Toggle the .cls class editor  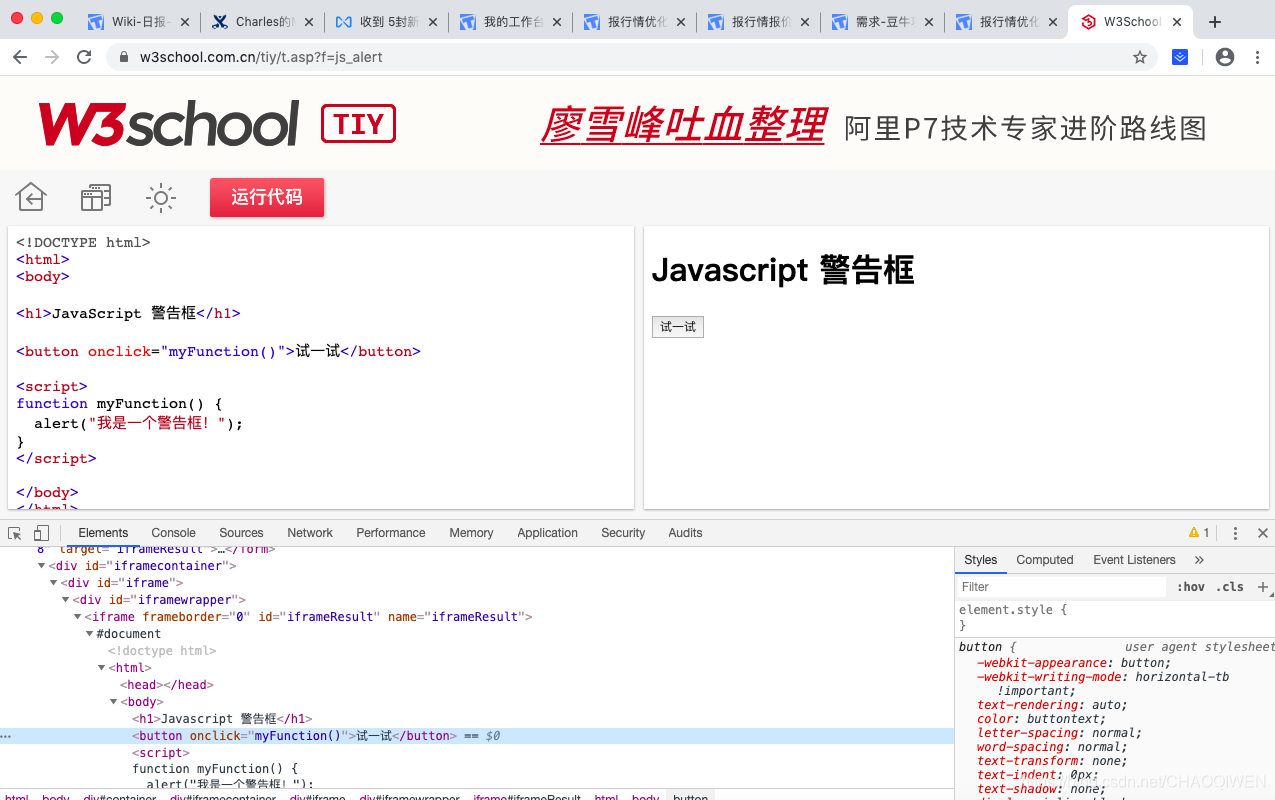1230,587
